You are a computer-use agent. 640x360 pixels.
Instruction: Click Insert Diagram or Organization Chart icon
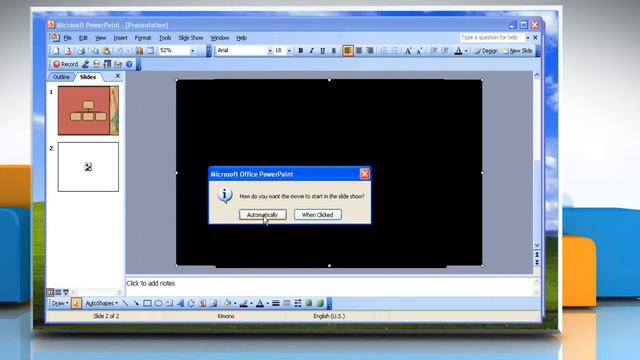coord(191,303)
